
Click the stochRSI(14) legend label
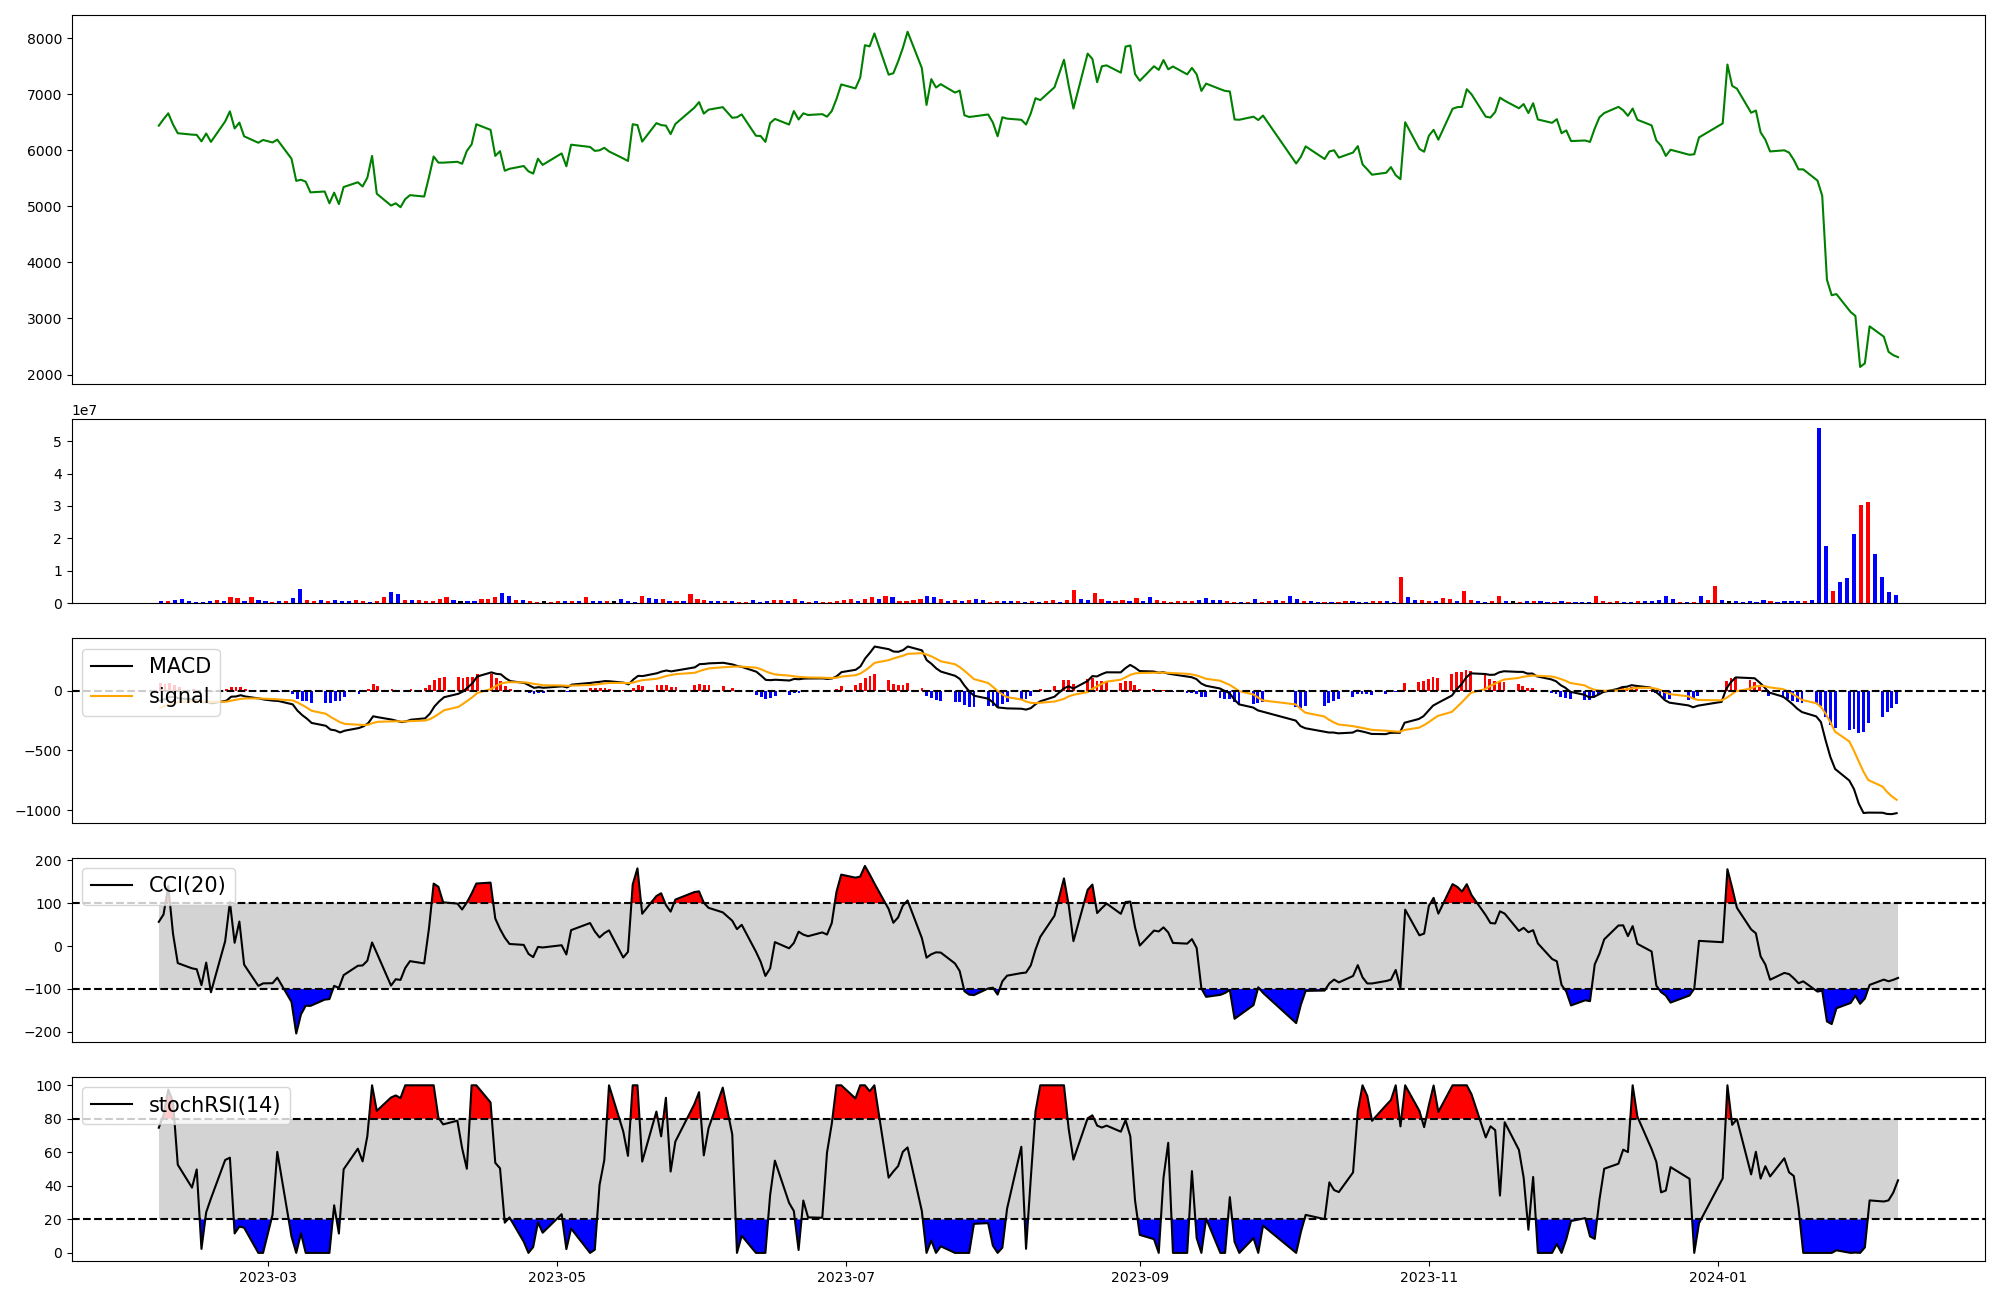click(x=213, y=1105)
